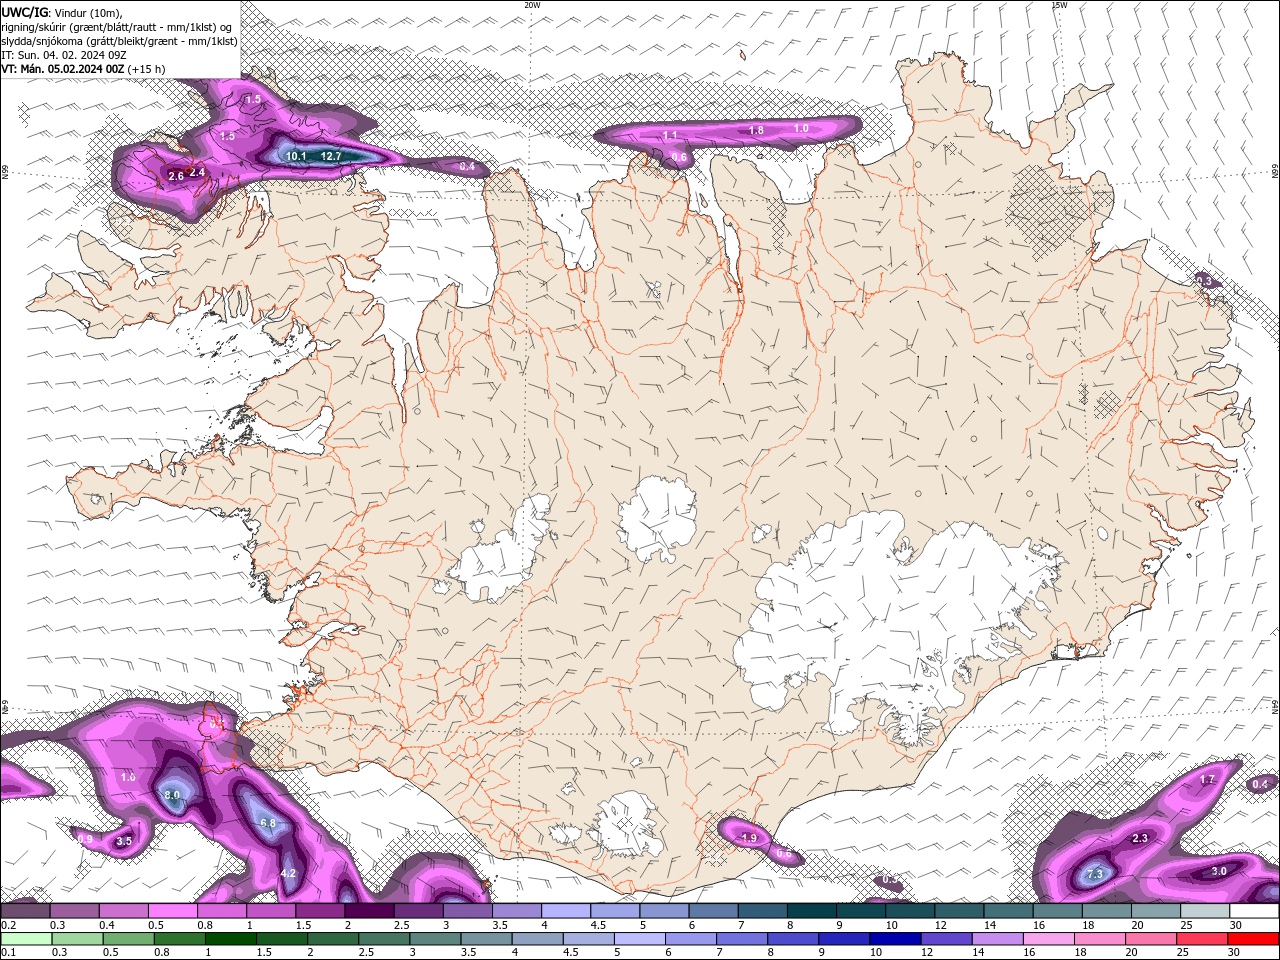Click the VT: Mán. 05.02.2024 00Z line
Viewport: 1280px width, 960px height.
pos(84,69)
